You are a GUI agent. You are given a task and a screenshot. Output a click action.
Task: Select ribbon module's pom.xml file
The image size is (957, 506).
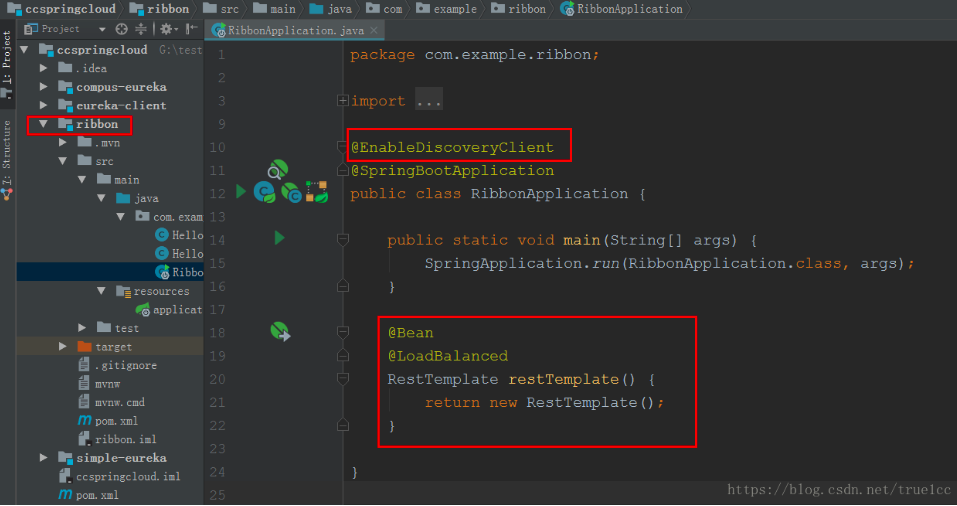click(x=108, y=421)
